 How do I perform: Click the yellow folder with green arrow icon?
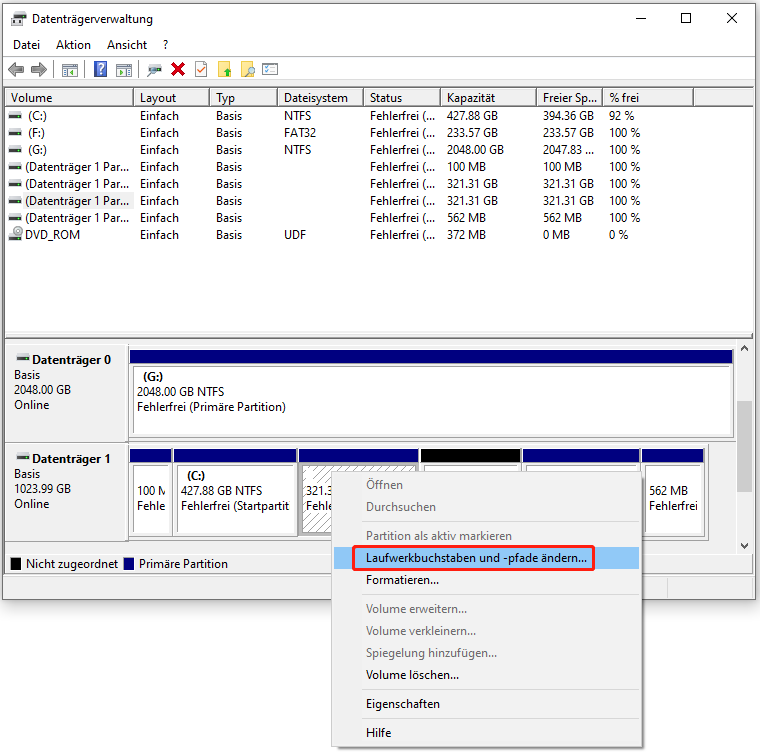pos(225,69)
